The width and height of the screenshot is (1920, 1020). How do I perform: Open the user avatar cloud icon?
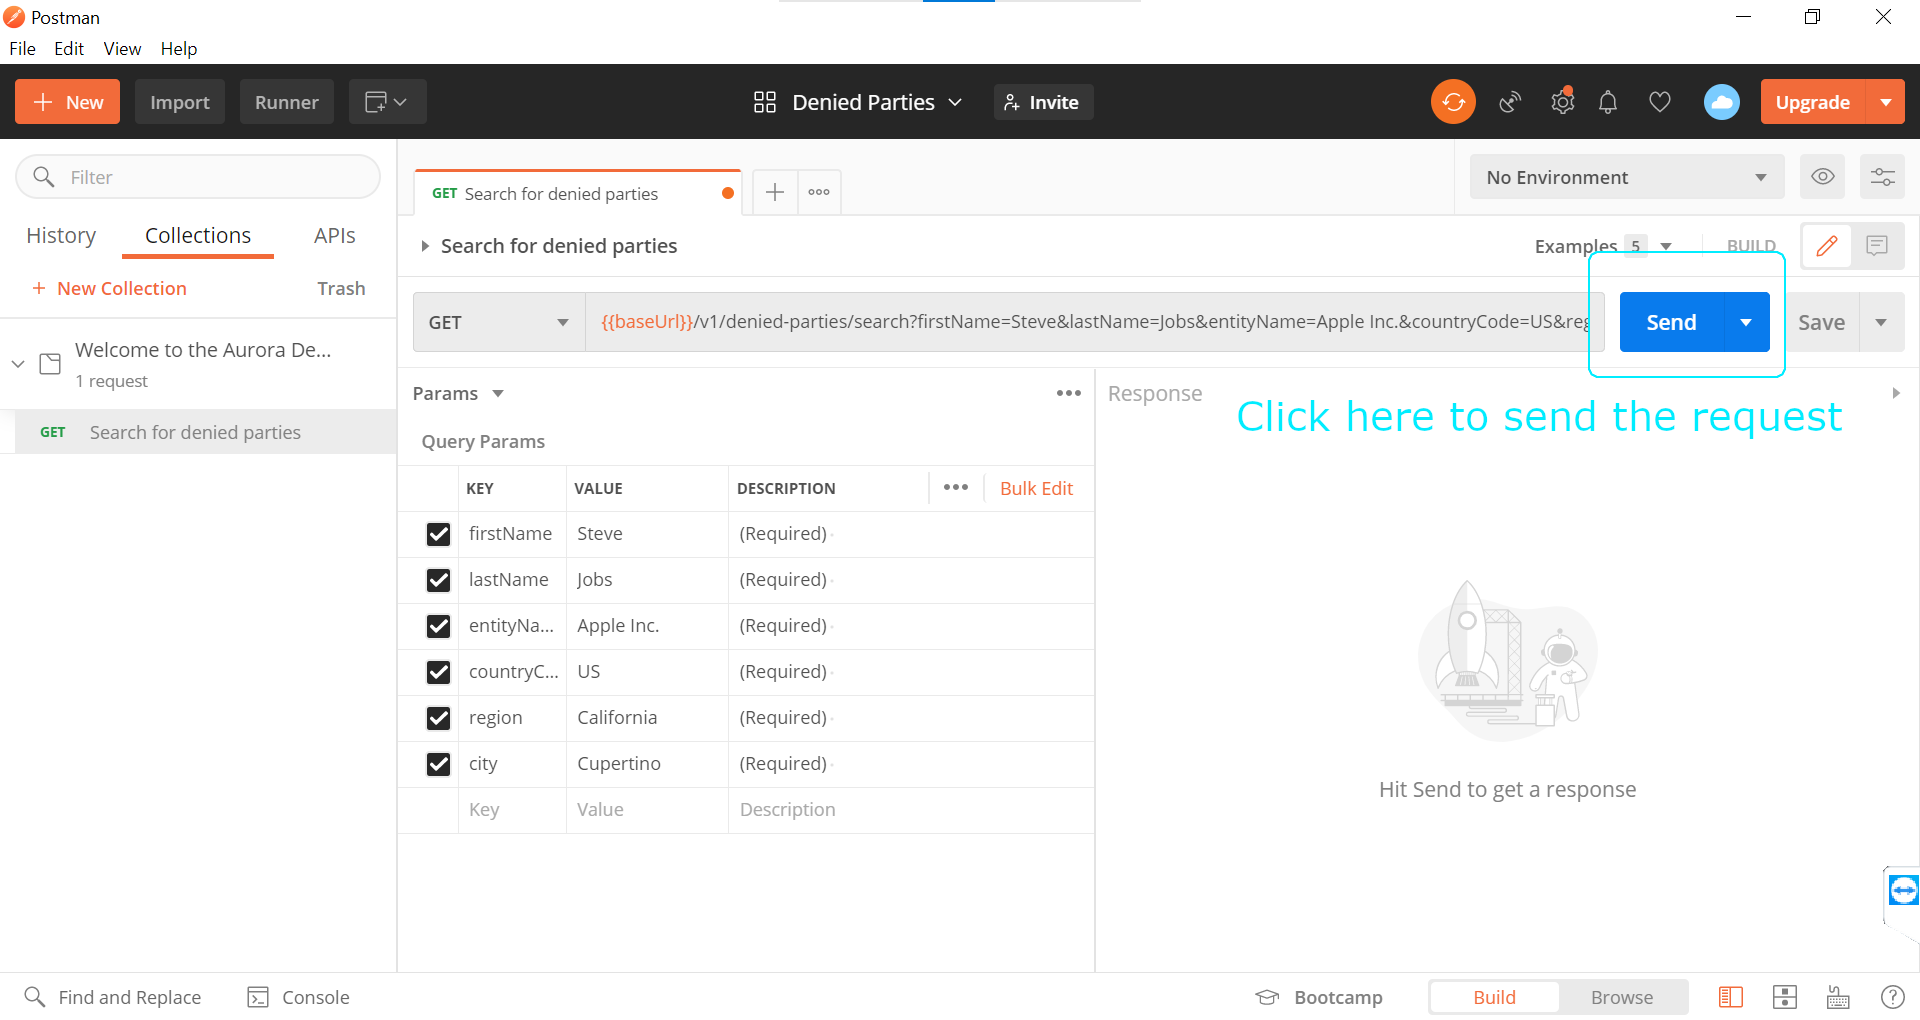point(1721,102)
